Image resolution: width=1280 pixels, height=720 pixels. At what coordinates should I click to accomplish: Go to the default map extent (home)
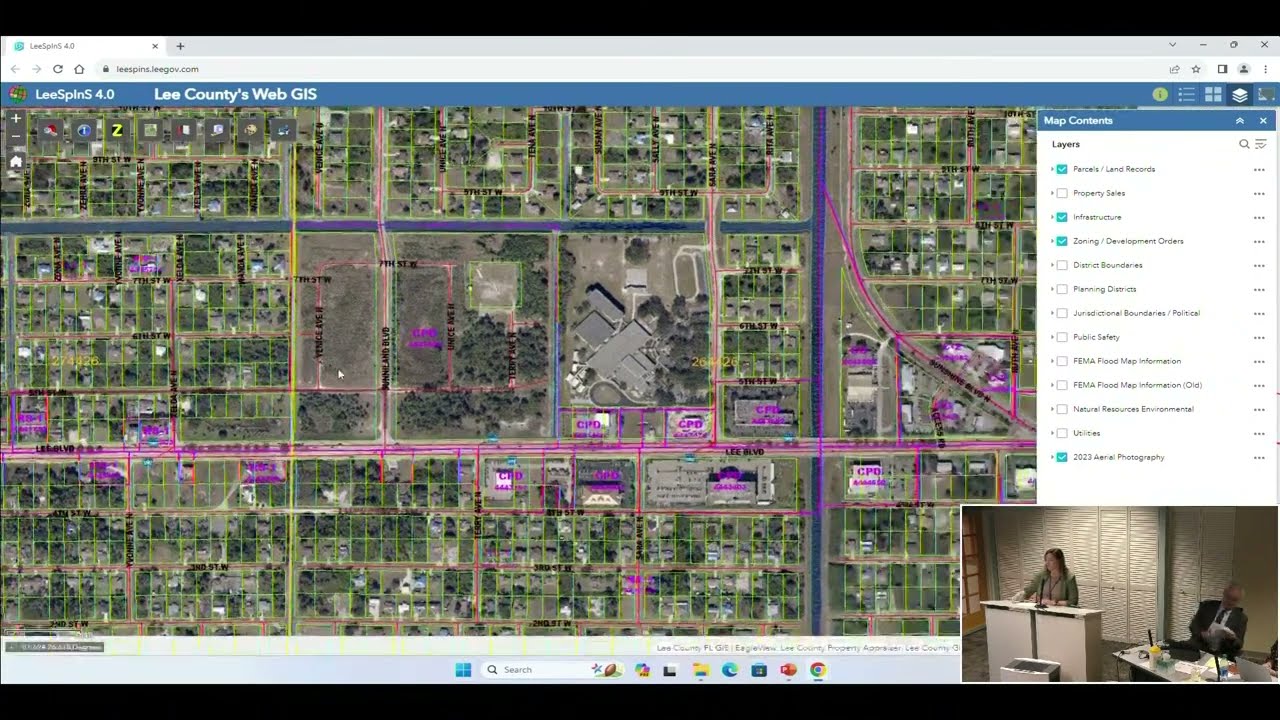tap(16, 160)
